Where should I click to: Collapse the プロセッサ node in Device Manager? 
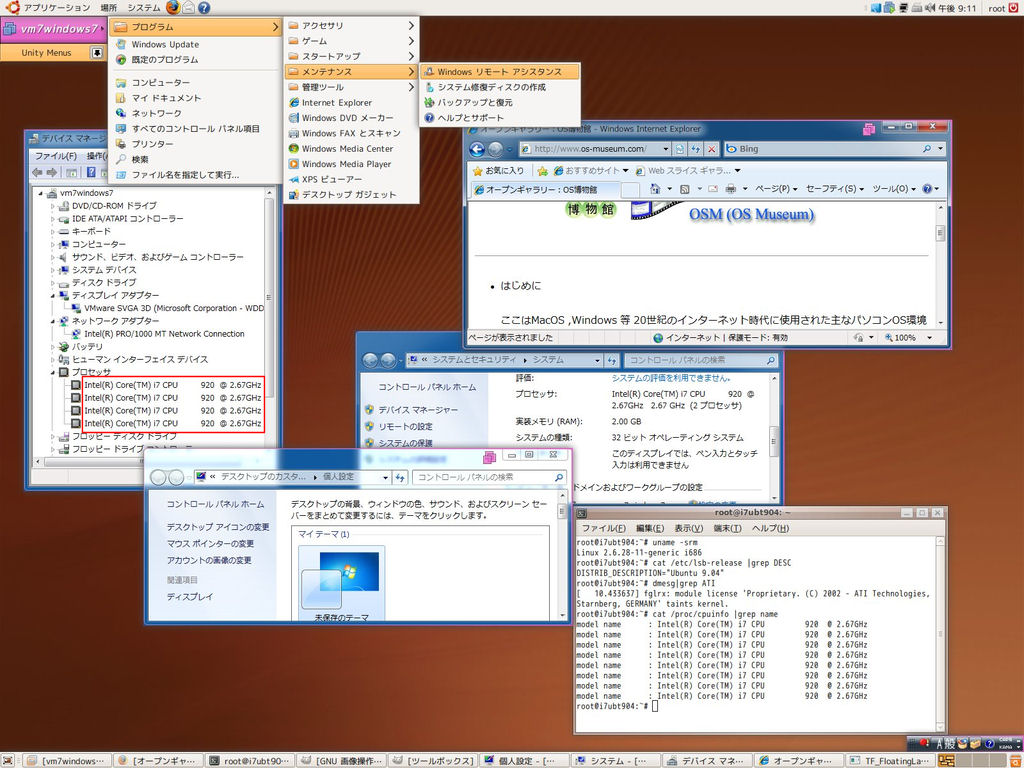pyautogui.click(x=53, y=372)
